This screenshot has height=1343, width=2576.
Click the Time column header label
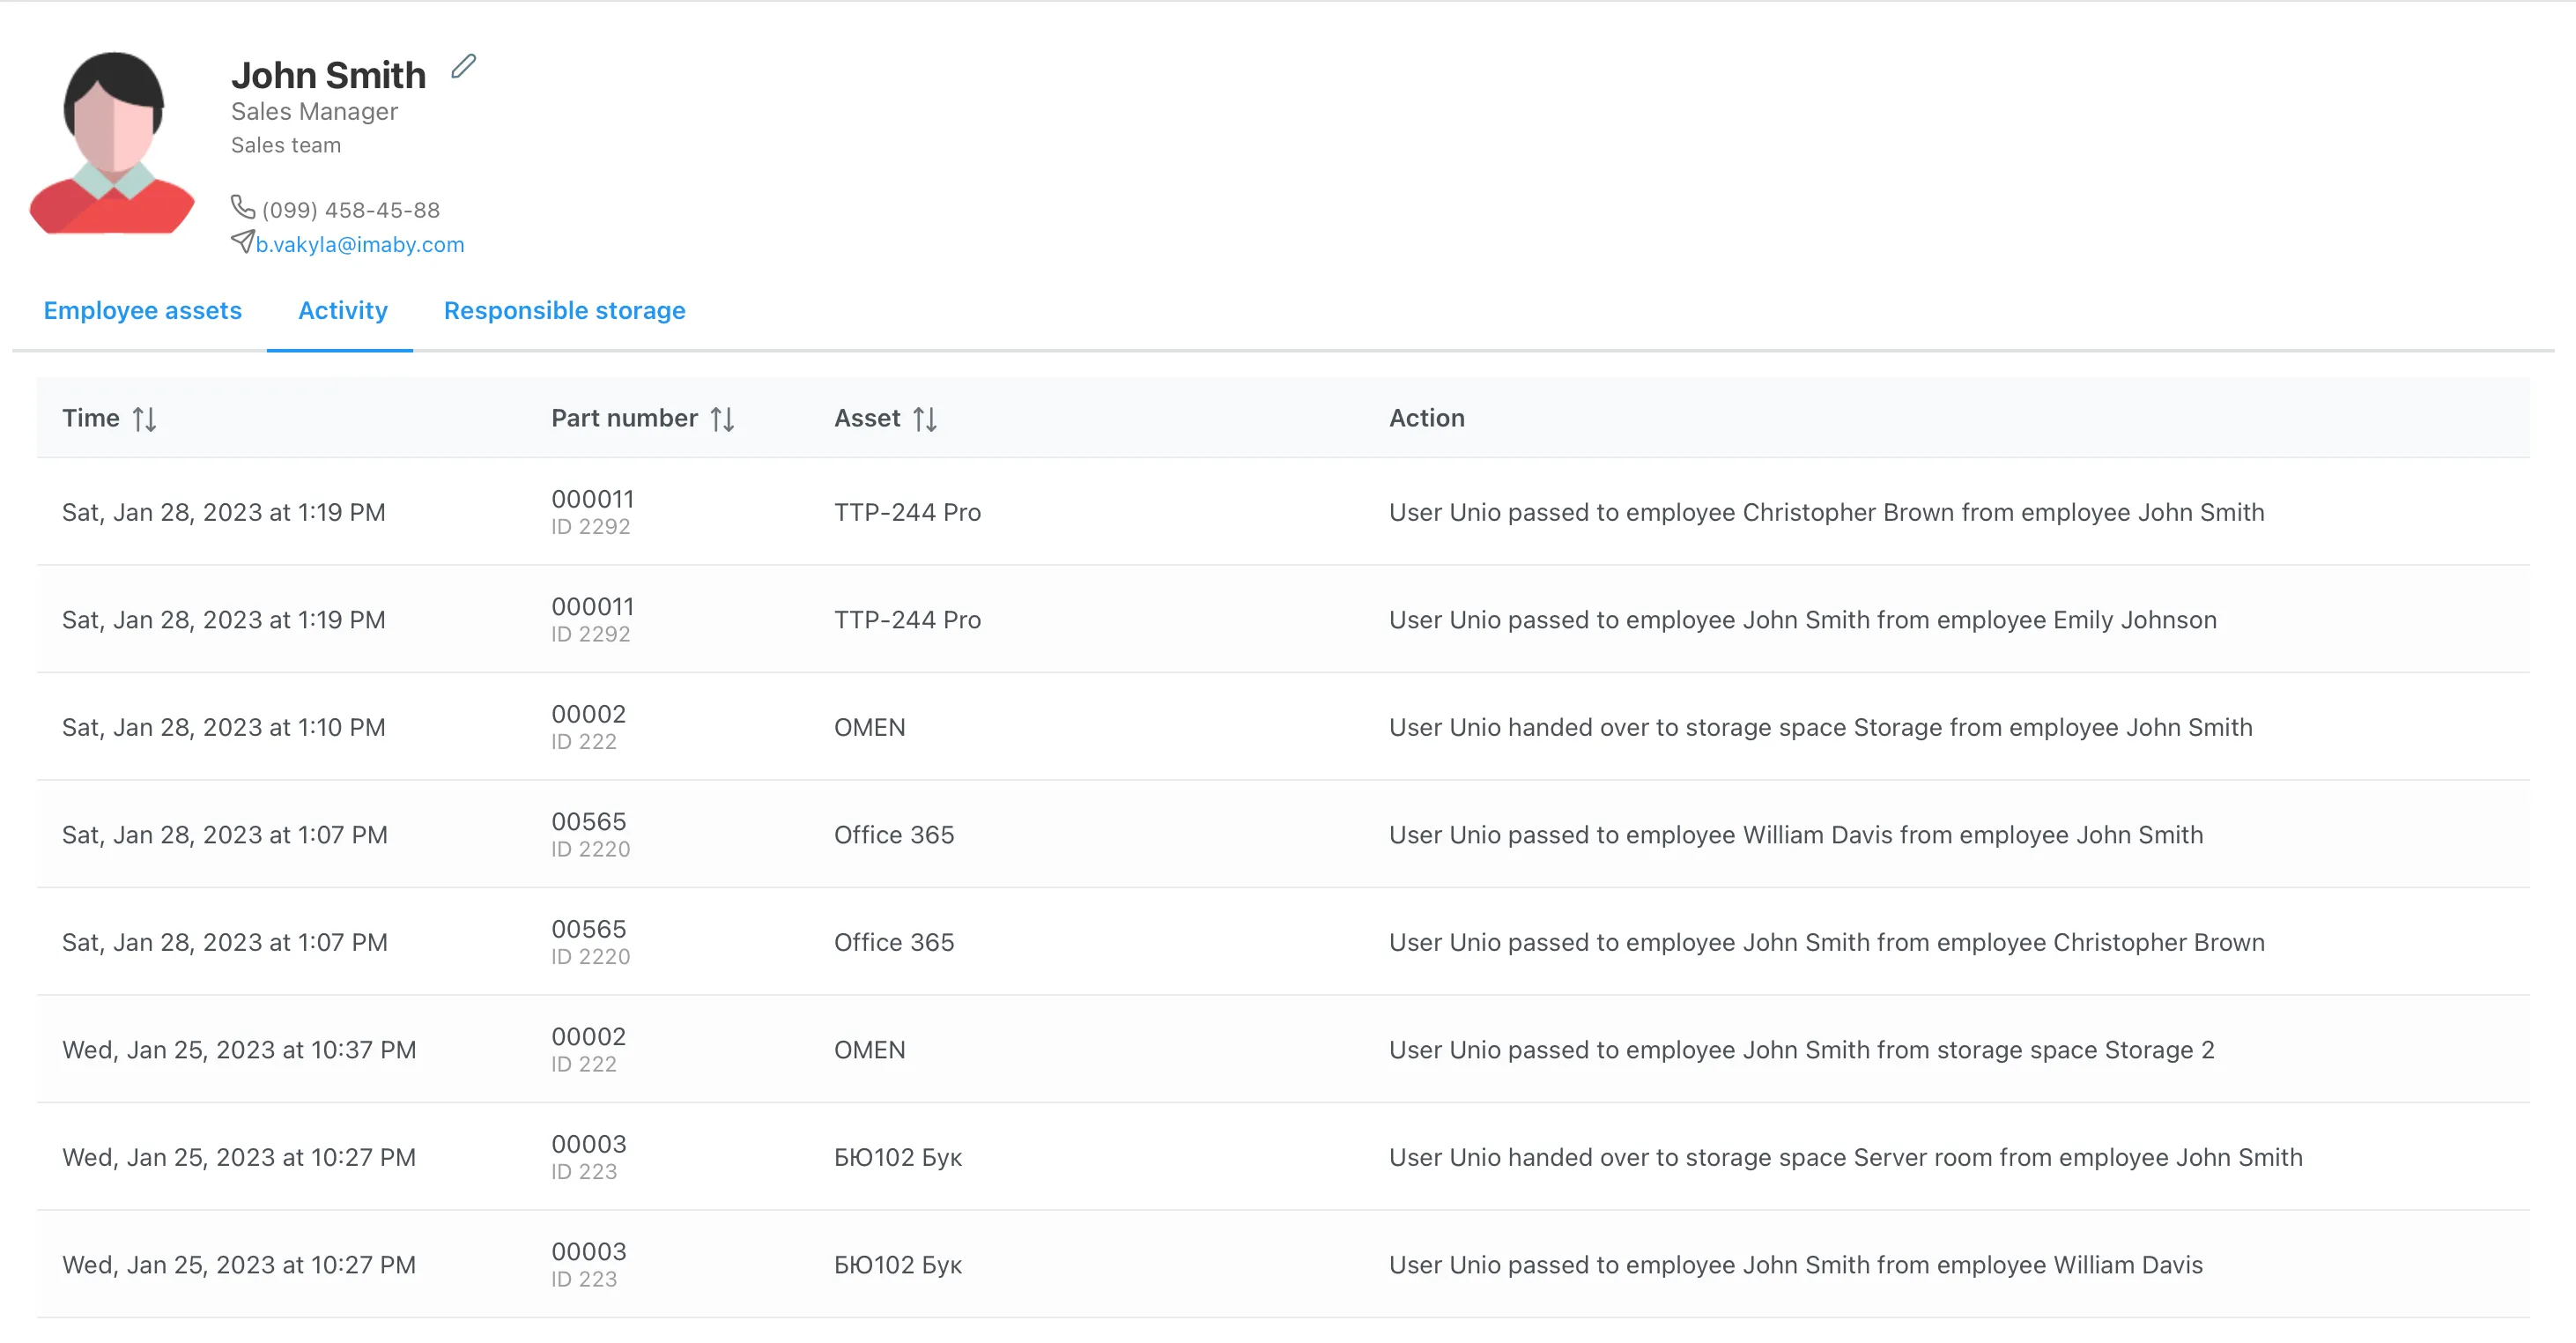click(x=91, y=418)
